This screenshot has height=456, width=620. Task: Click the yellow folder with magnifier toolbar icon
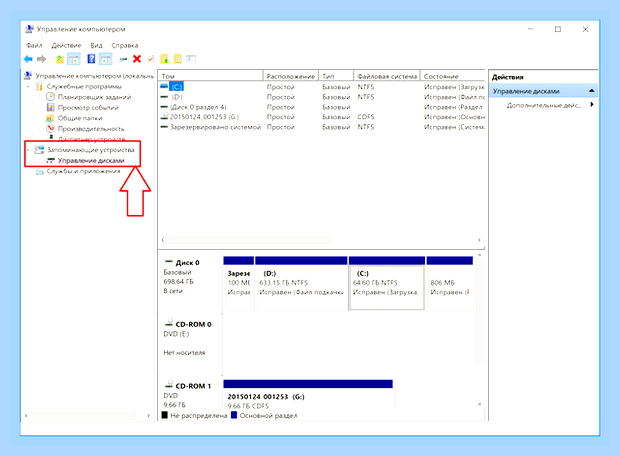coord(178,59)
